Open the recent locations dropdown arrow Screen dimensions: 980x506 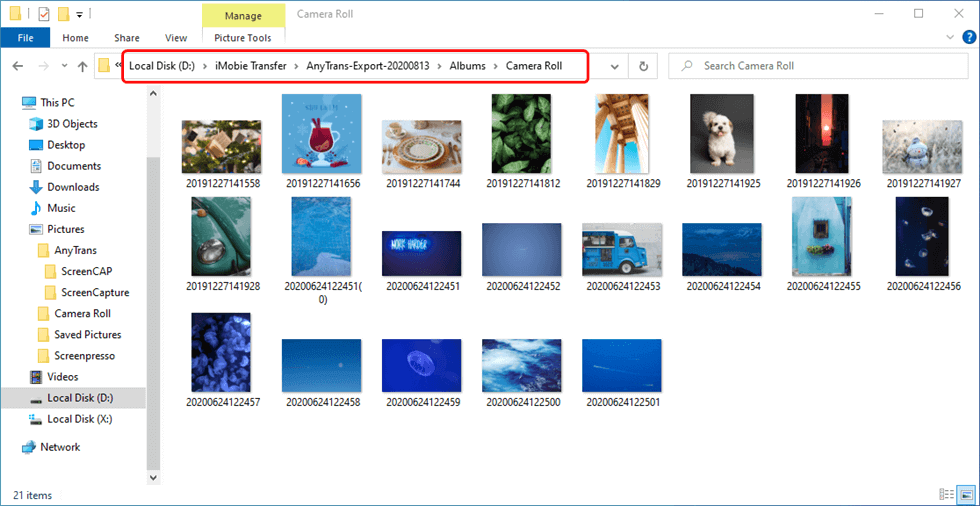pyautogui.click(x=63, y=67)
